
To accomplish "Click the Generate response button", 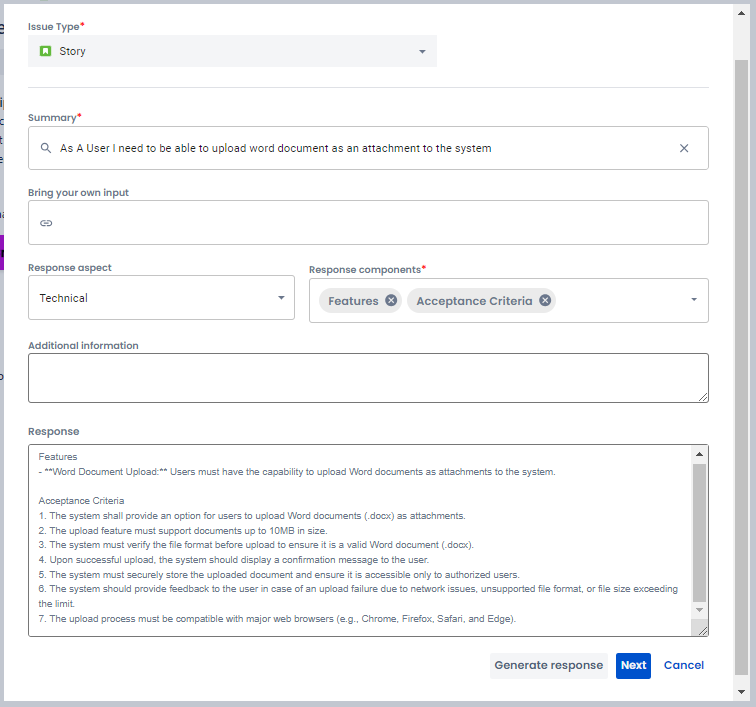I will [x=549, y=666].
